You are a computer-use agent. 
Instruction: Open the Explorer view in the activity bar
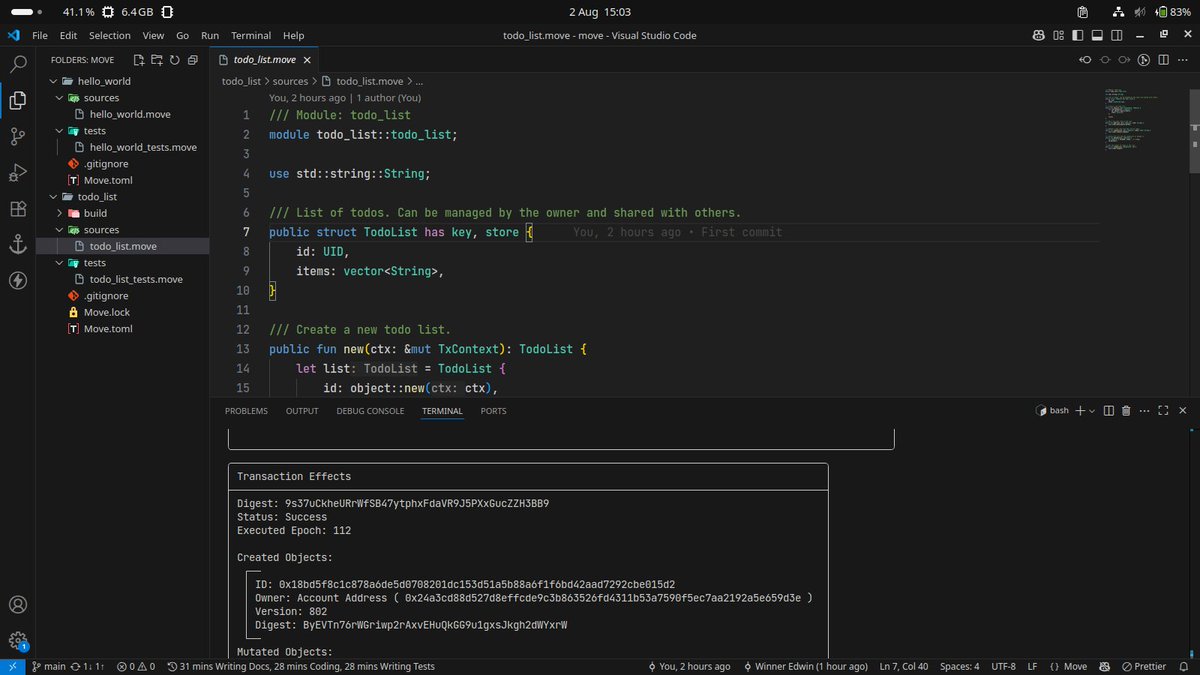pos(17,100)
